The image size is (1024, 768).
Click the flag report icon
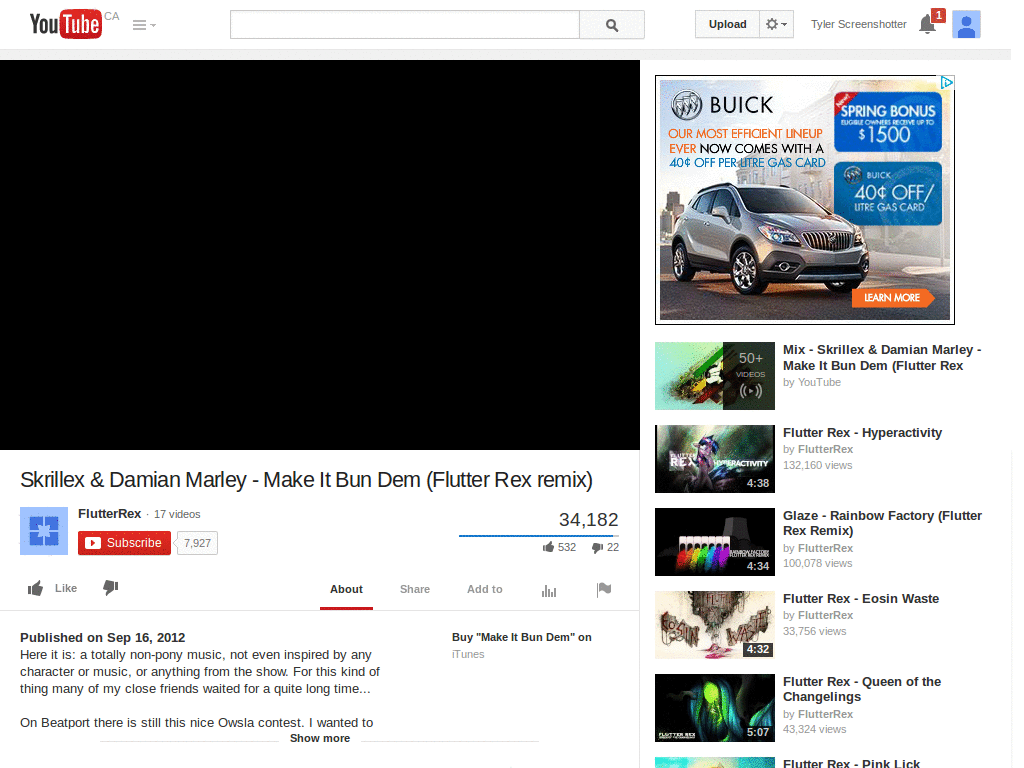pyautogui.click(x=604, y=590)
